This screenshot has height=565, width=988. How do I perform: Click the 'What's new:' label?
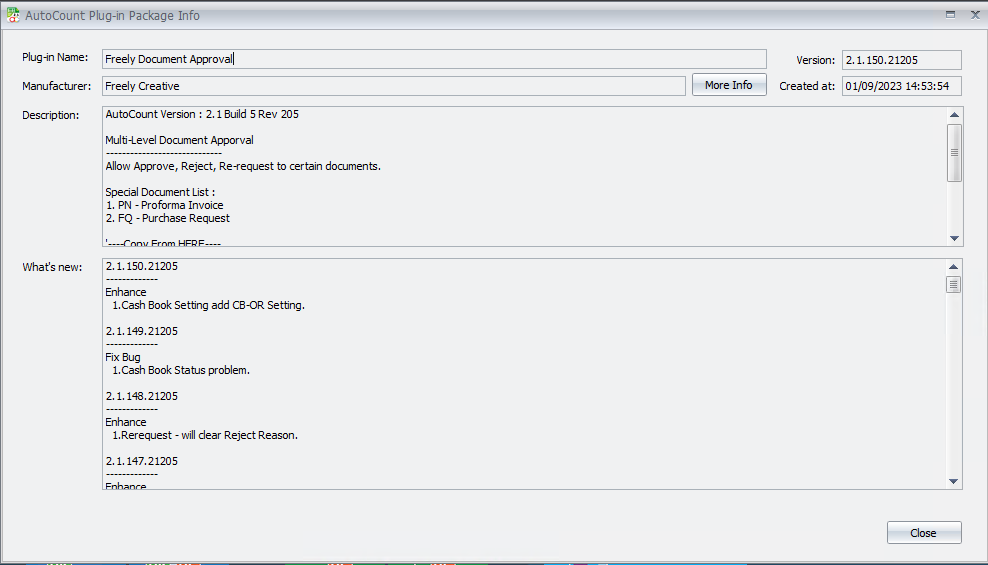52,267
